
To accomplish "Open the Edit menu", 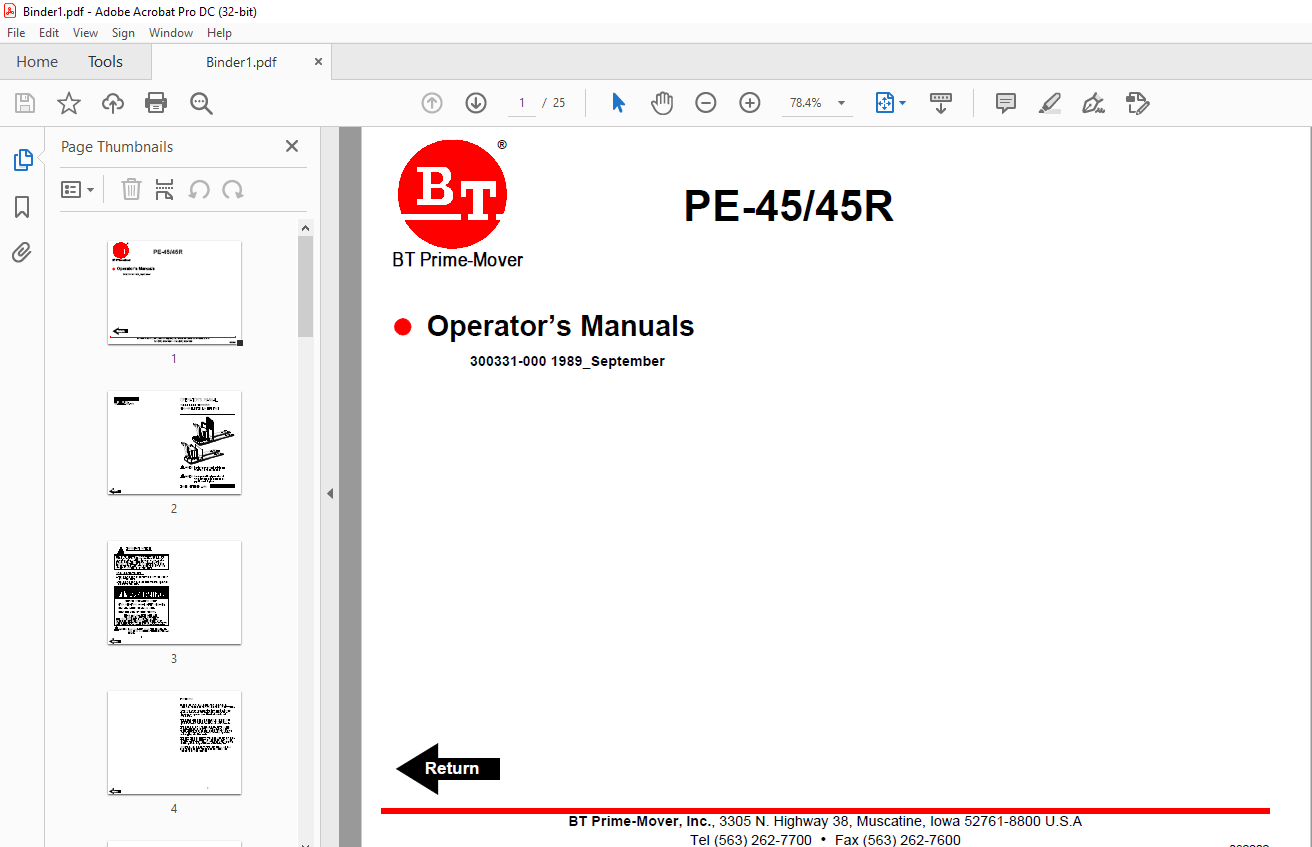I will 49,33.
